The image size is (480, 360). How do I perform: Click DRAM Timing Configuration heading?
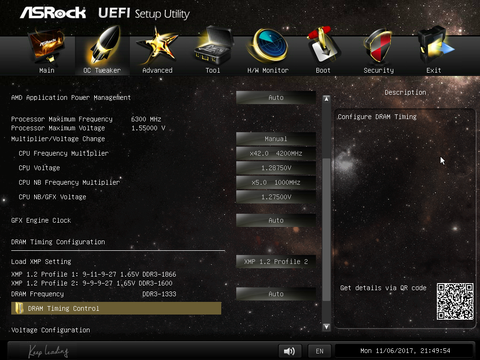(x=58, y=242)
